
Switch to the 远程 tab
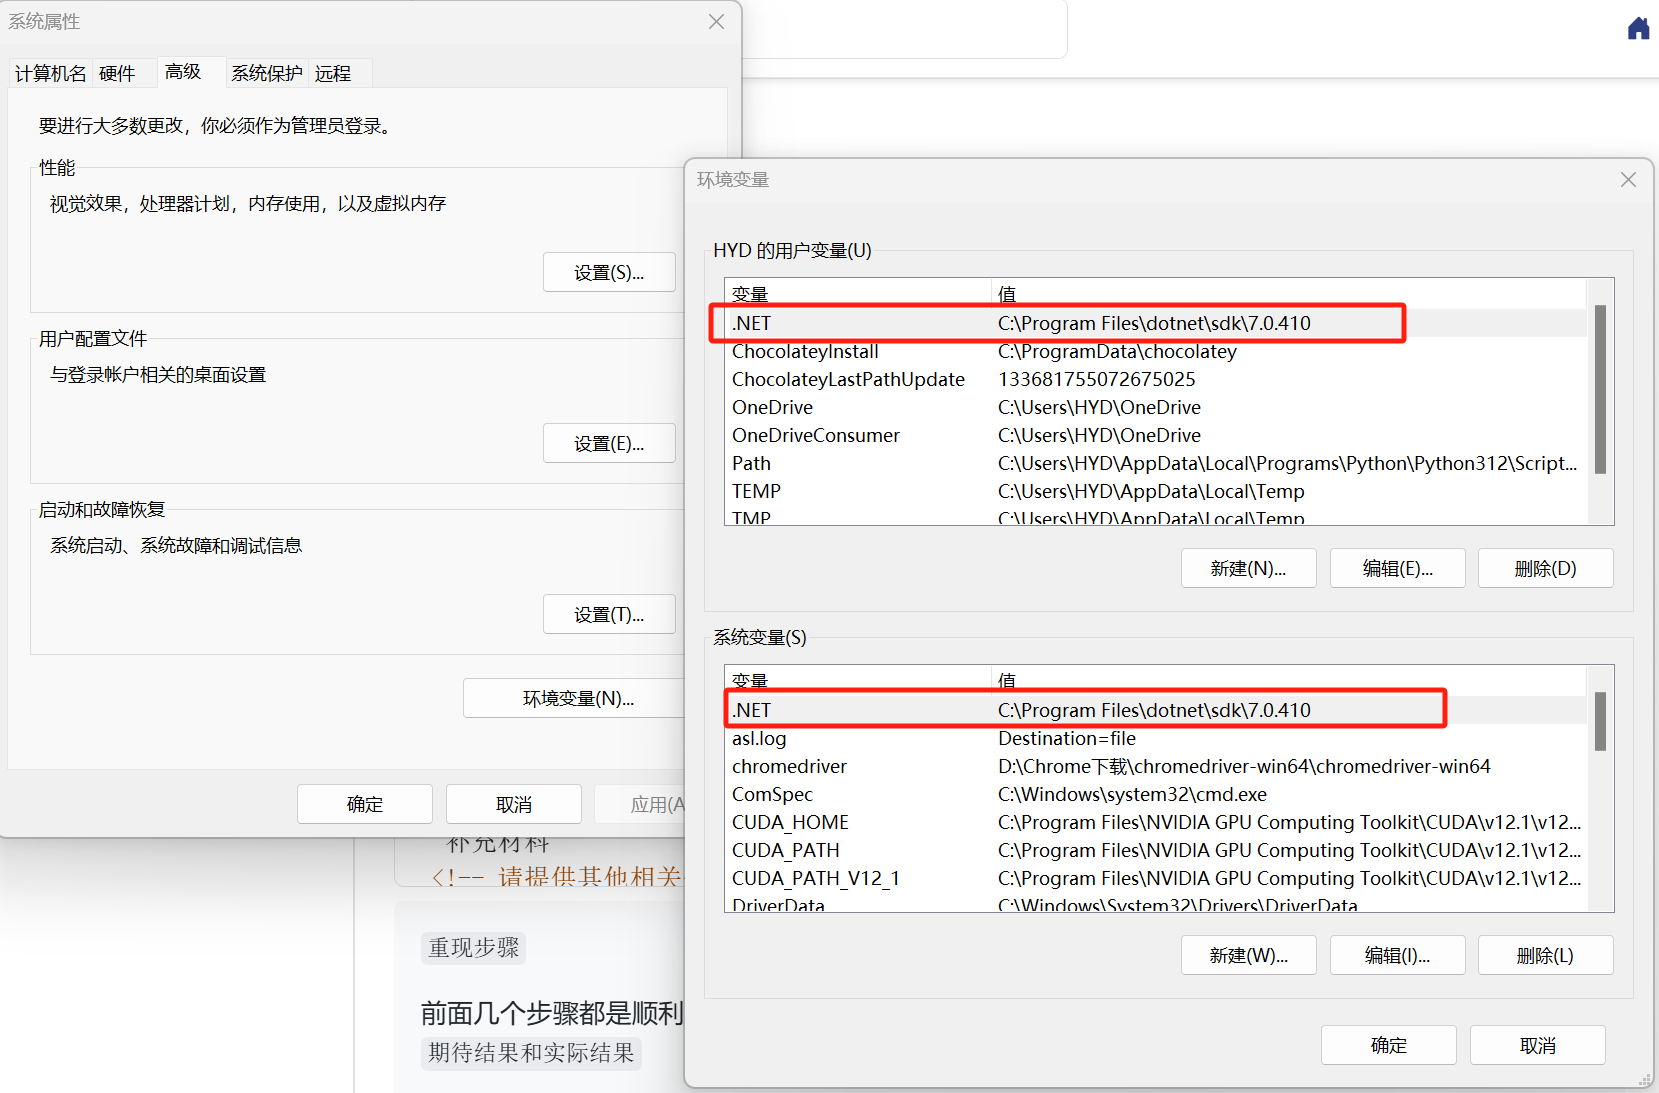333,74
